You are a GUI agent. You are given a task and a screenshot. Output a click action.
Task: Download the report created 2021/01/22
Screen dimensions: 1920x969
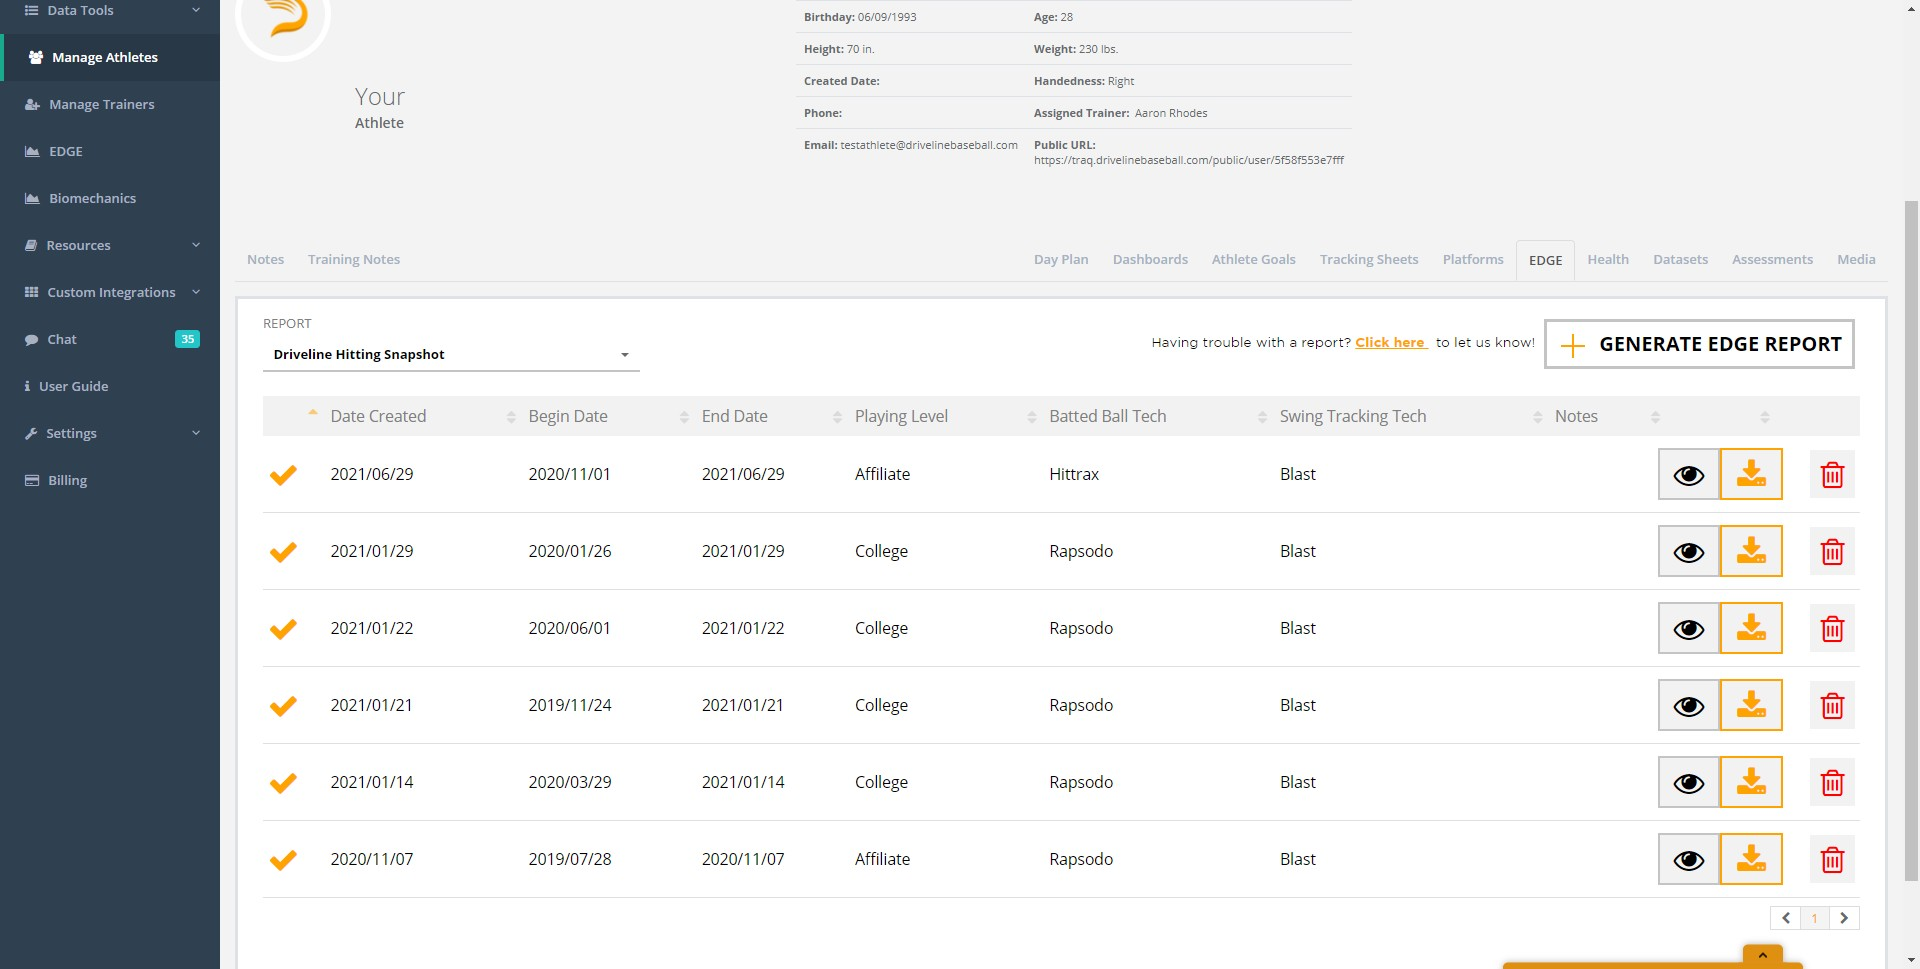[1751, 628]
